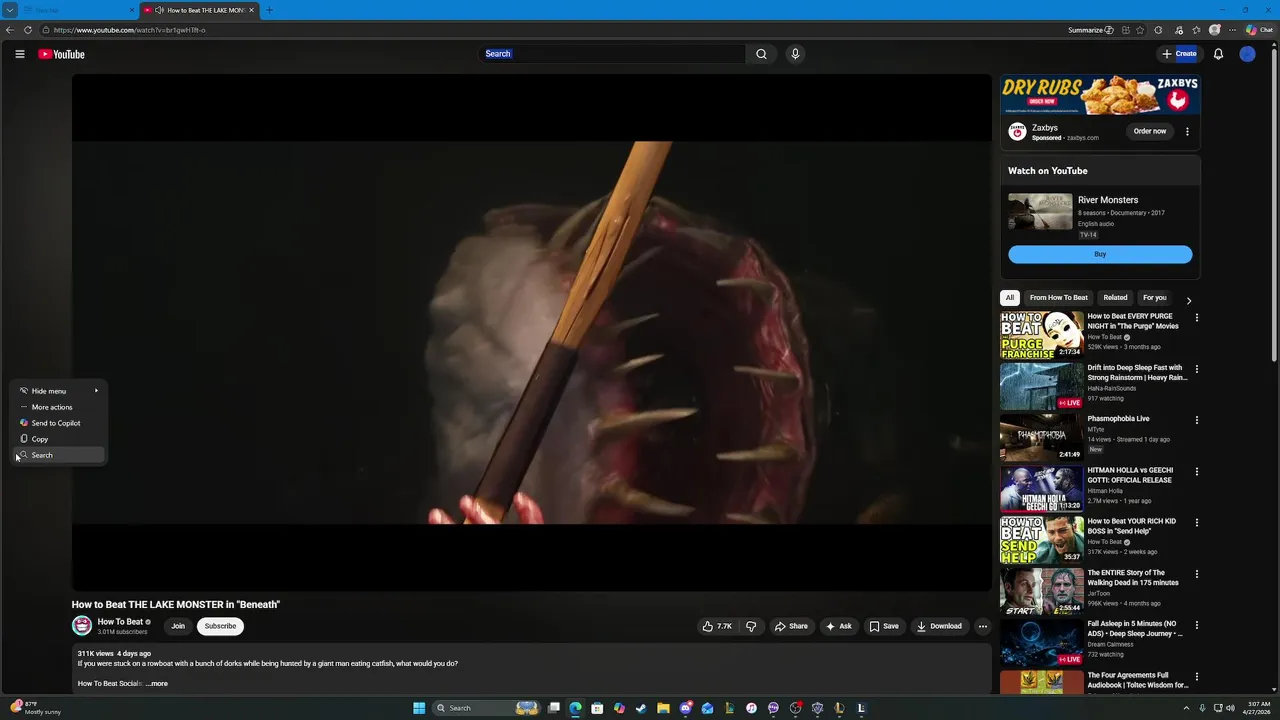
Task: Click Order now for Zaxbys
Action: click(1150, 131)
